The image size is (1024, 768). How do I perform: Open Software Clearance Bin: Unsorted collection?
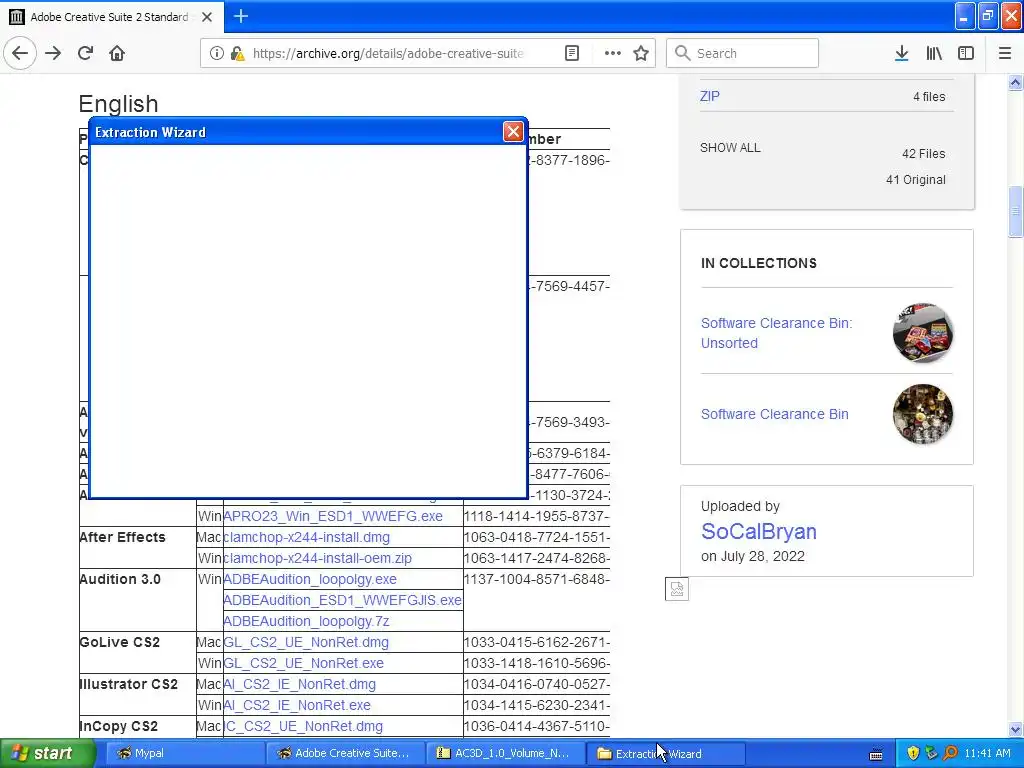[776, 333]
